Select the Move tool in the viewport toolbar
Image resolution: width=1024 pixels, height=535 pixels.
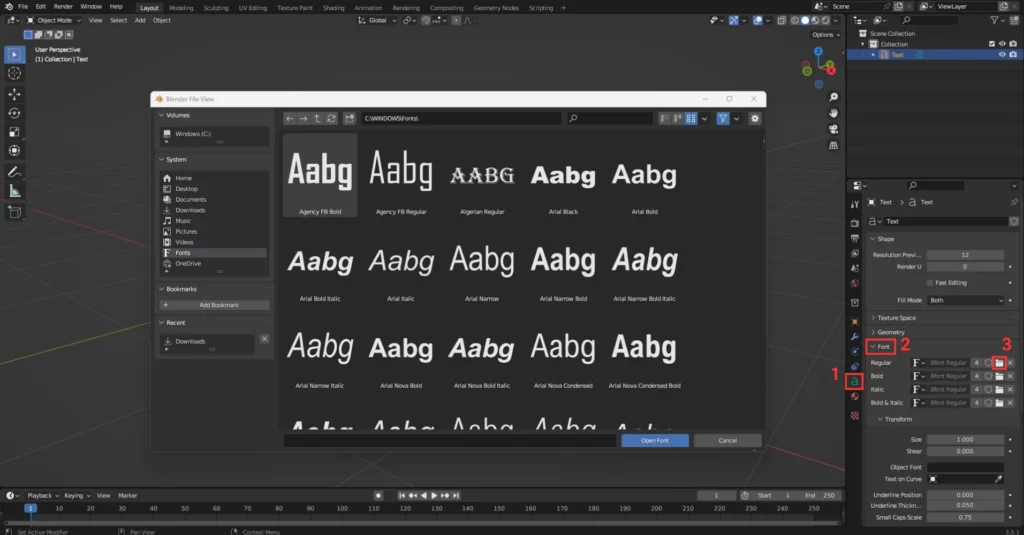(14, 94)
